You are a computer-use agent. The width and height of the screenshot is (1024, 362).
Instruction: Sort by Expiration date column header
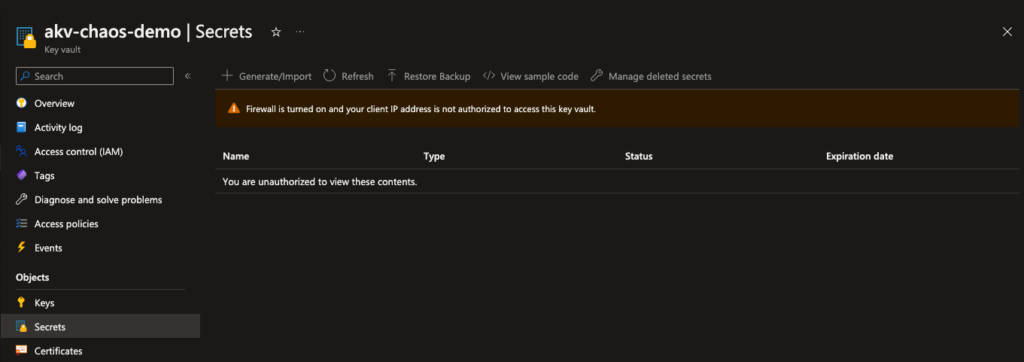tap(859, 156)
